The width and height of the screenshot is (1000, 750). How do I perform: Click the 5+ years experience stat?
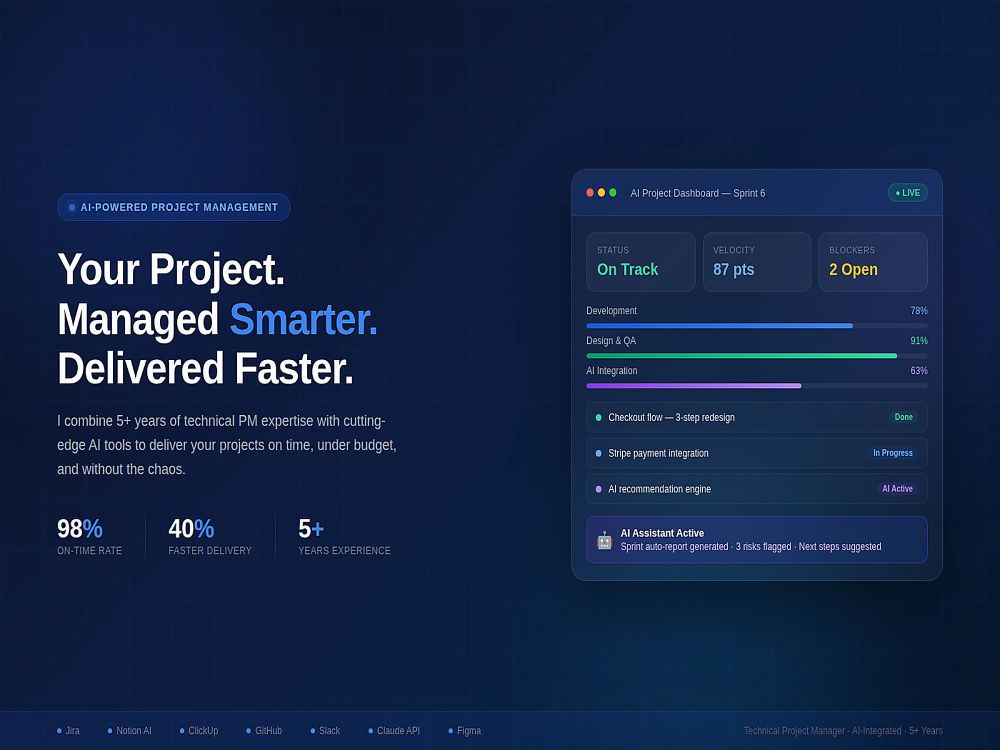[344, 536]
